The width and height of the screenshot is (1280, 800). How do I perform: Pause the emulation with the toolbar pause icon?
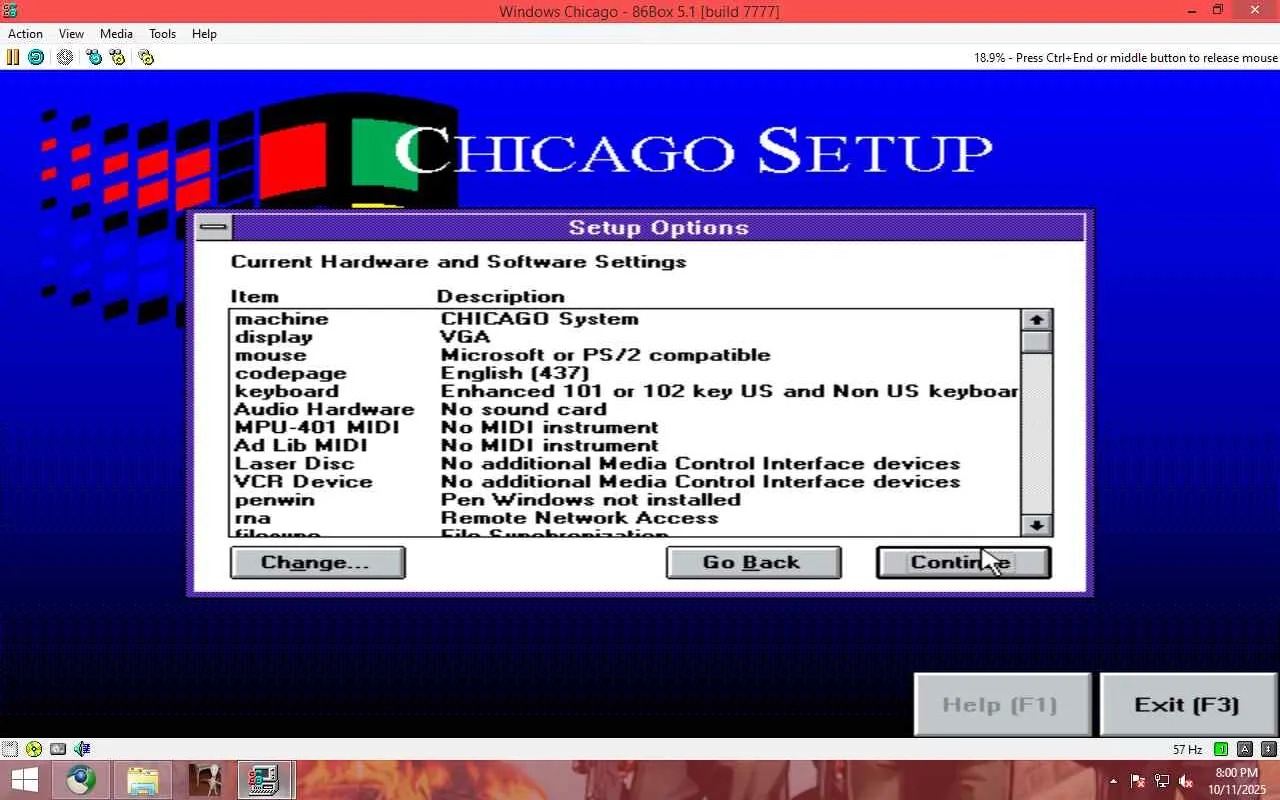click(x=13, y=57)
